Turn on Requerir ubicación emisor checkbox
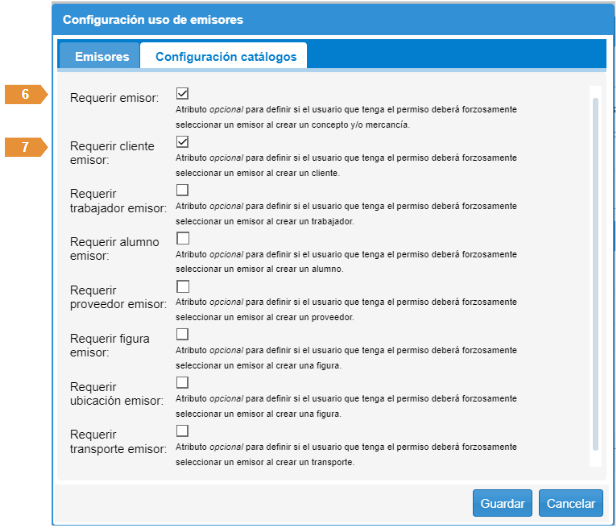 [183, 382]
